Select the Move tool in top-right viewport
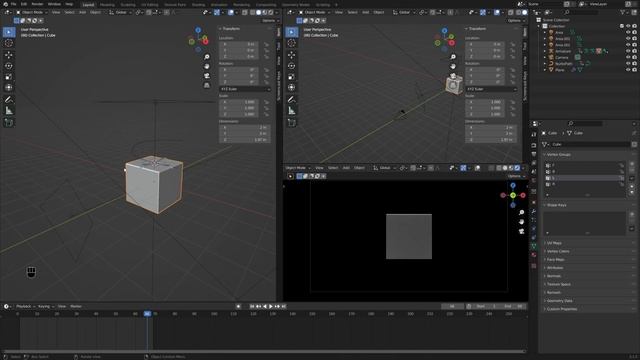This screenshot has width=640, height=360. pyautogui.click(x=291, y=55)
